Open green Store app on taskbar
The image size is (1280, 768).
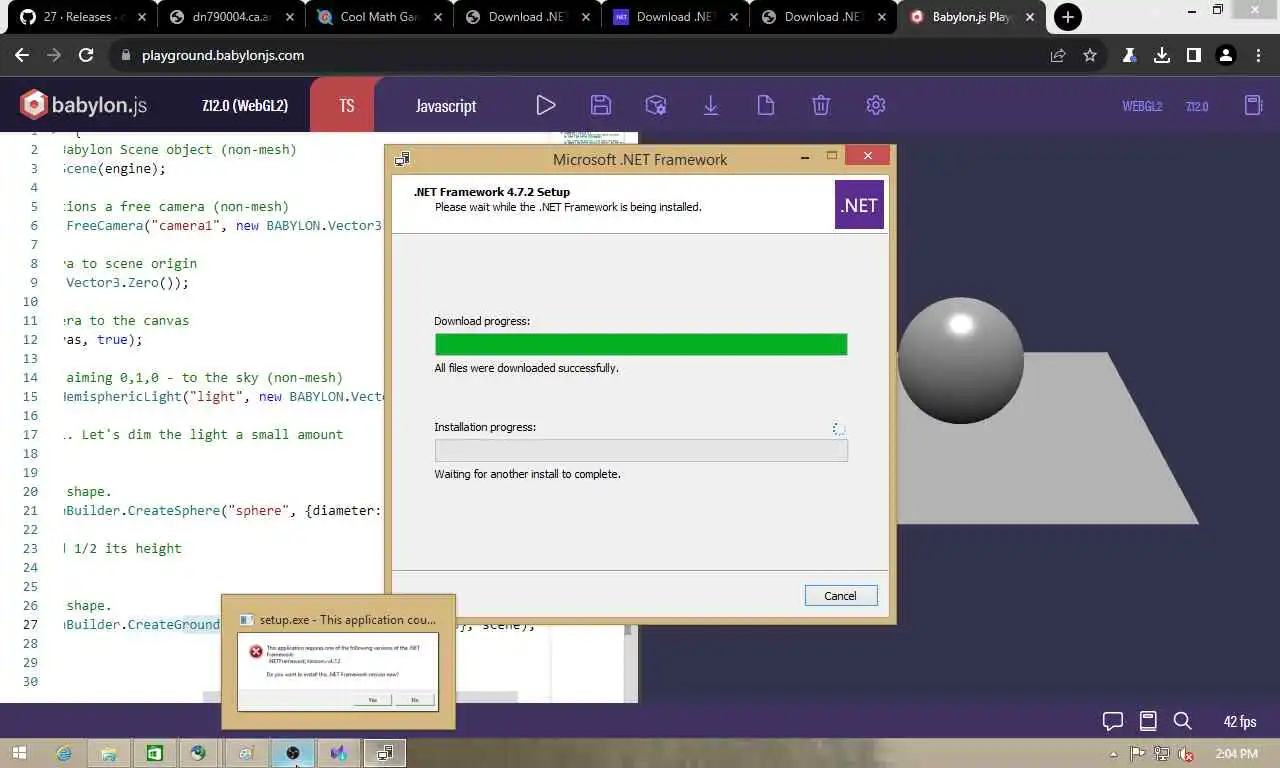coord(155,753)
